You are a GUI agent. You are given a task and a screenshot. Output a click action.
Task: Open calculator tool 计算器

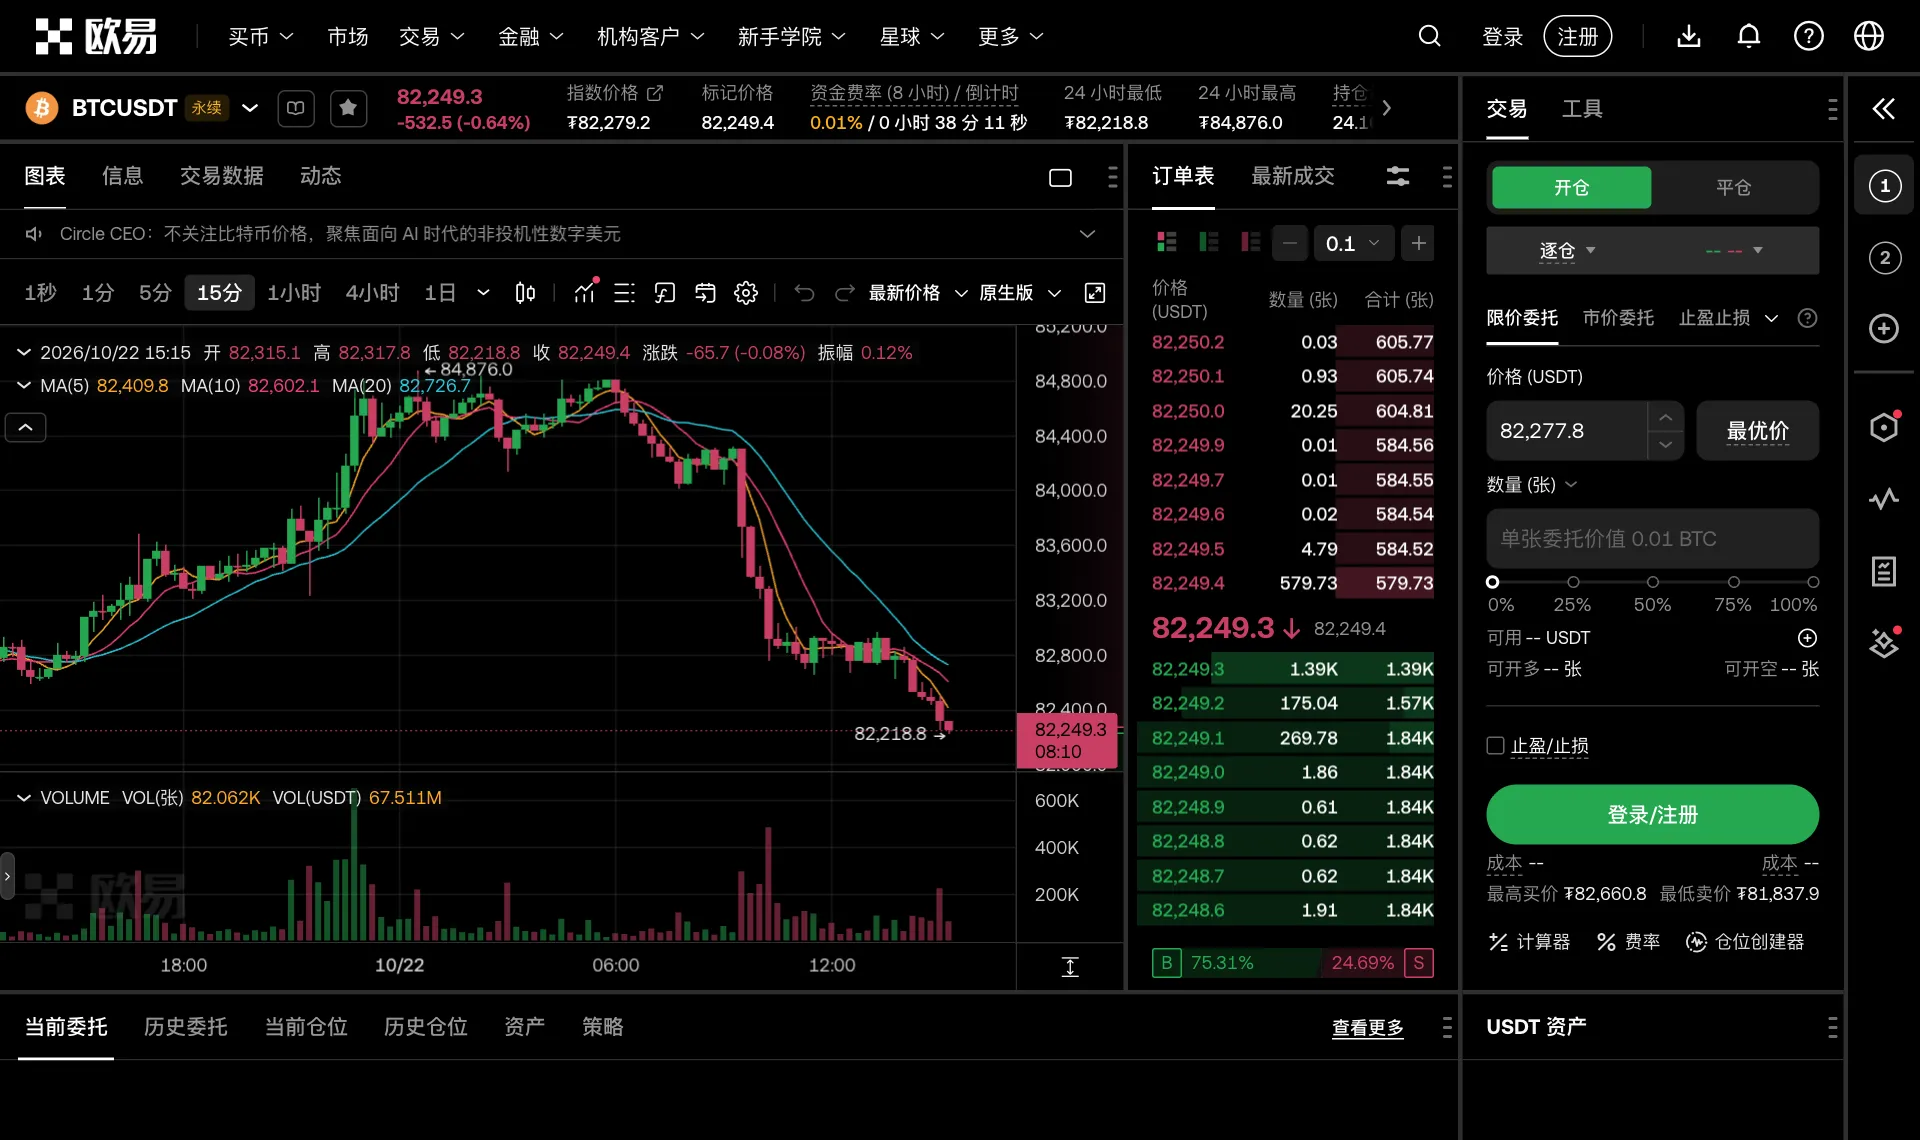1529,942
